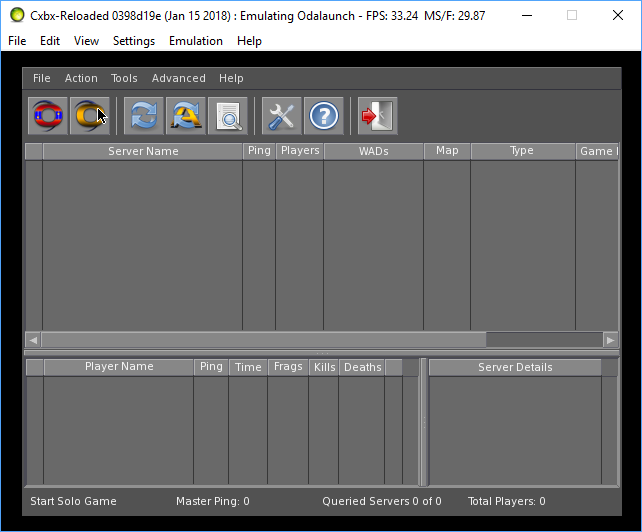This screenshot has height=532, width=642.
Task: Sort by Players column header
Action: [x=300, y=151]
